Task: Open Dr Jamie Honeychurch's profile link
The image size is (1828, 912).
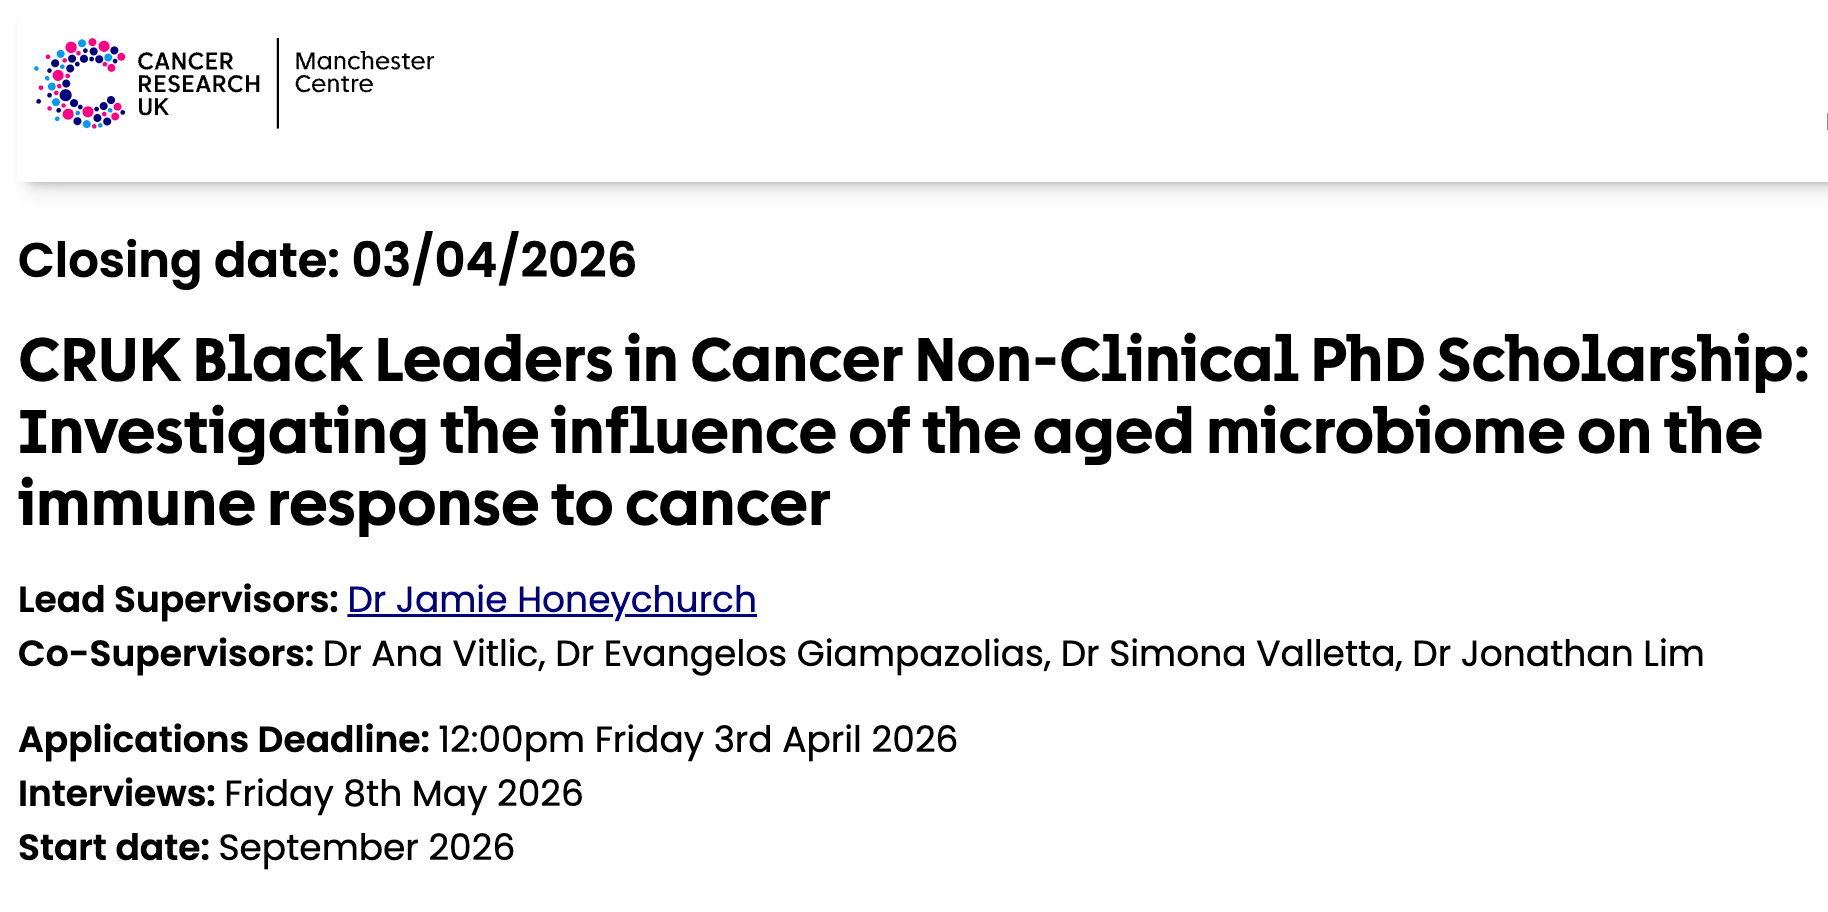Action: pyautogui.click(x=551, y=600)
